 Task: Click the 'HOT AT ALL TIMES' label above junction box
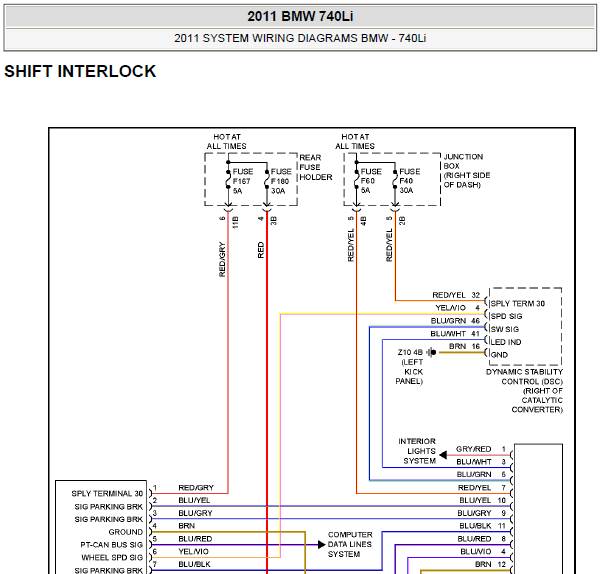(355, 141)
